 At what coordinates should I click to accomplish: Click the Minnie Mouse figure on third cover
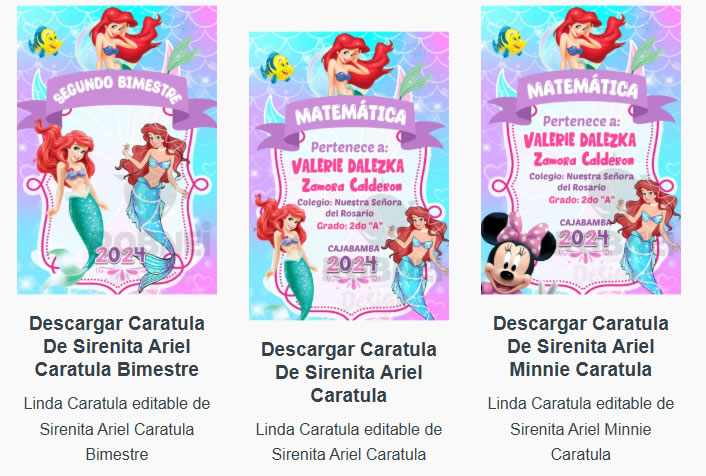[x=518, y=254]
